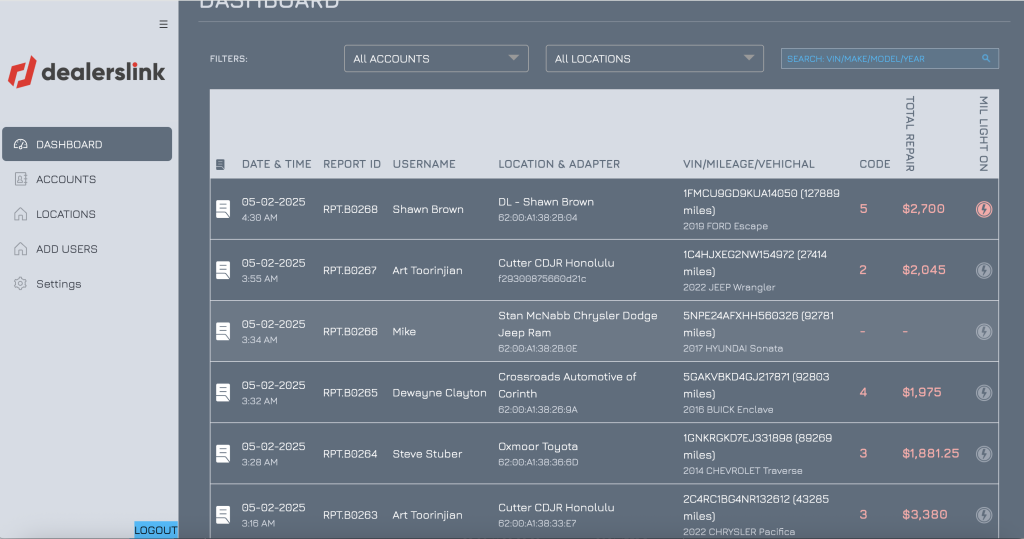Expand the All LOCATIONS dropdown

[x=654, y=59]
